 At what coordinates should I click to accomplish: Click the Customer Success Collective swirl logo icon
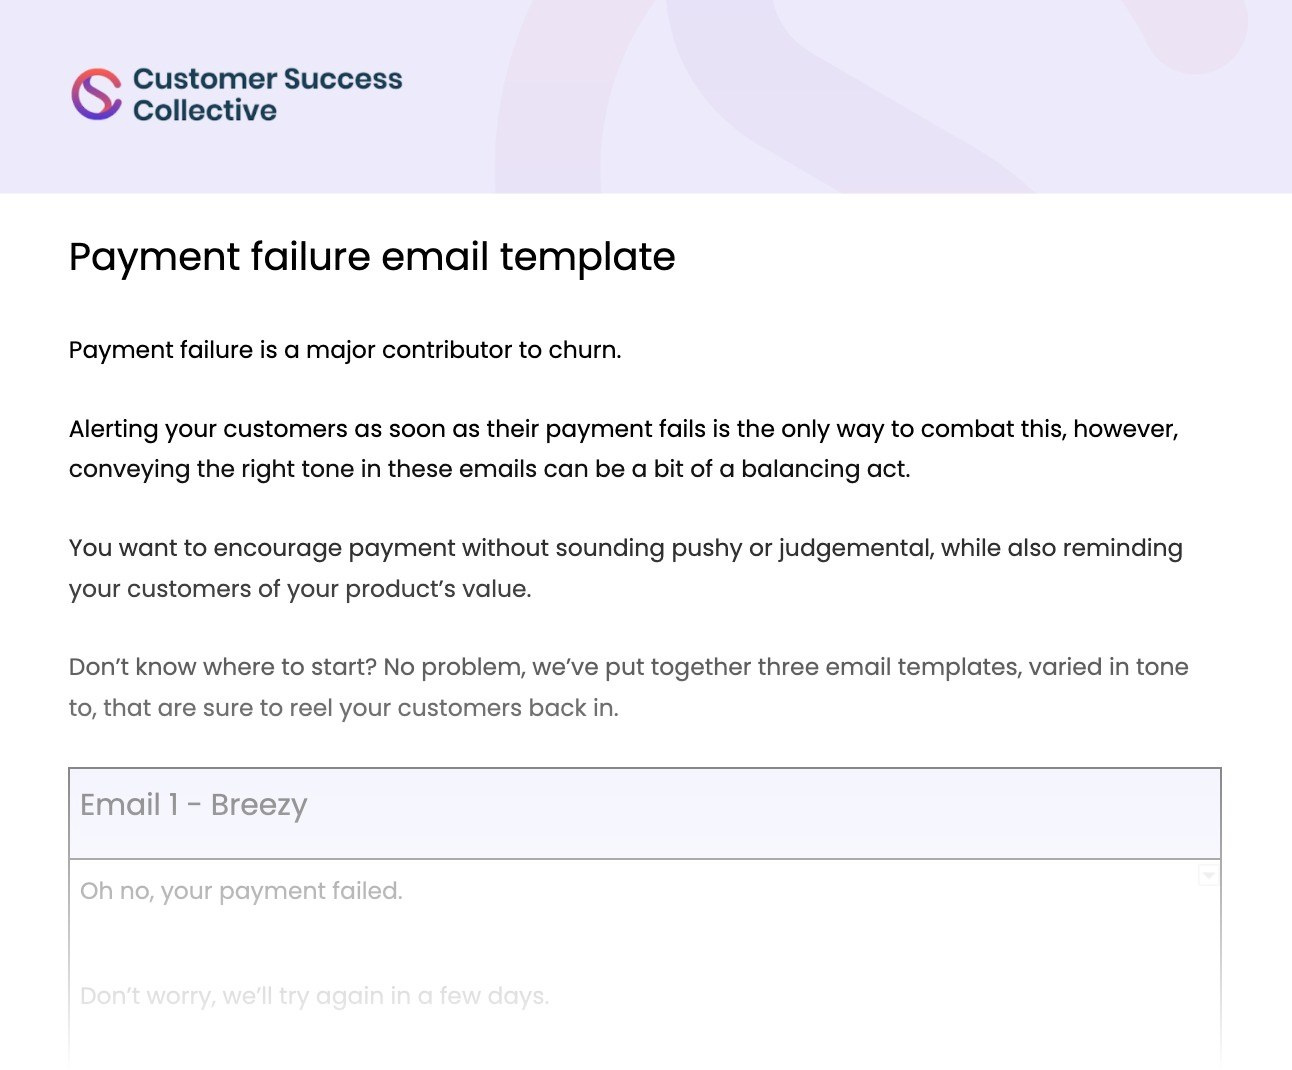click(96, 94)
